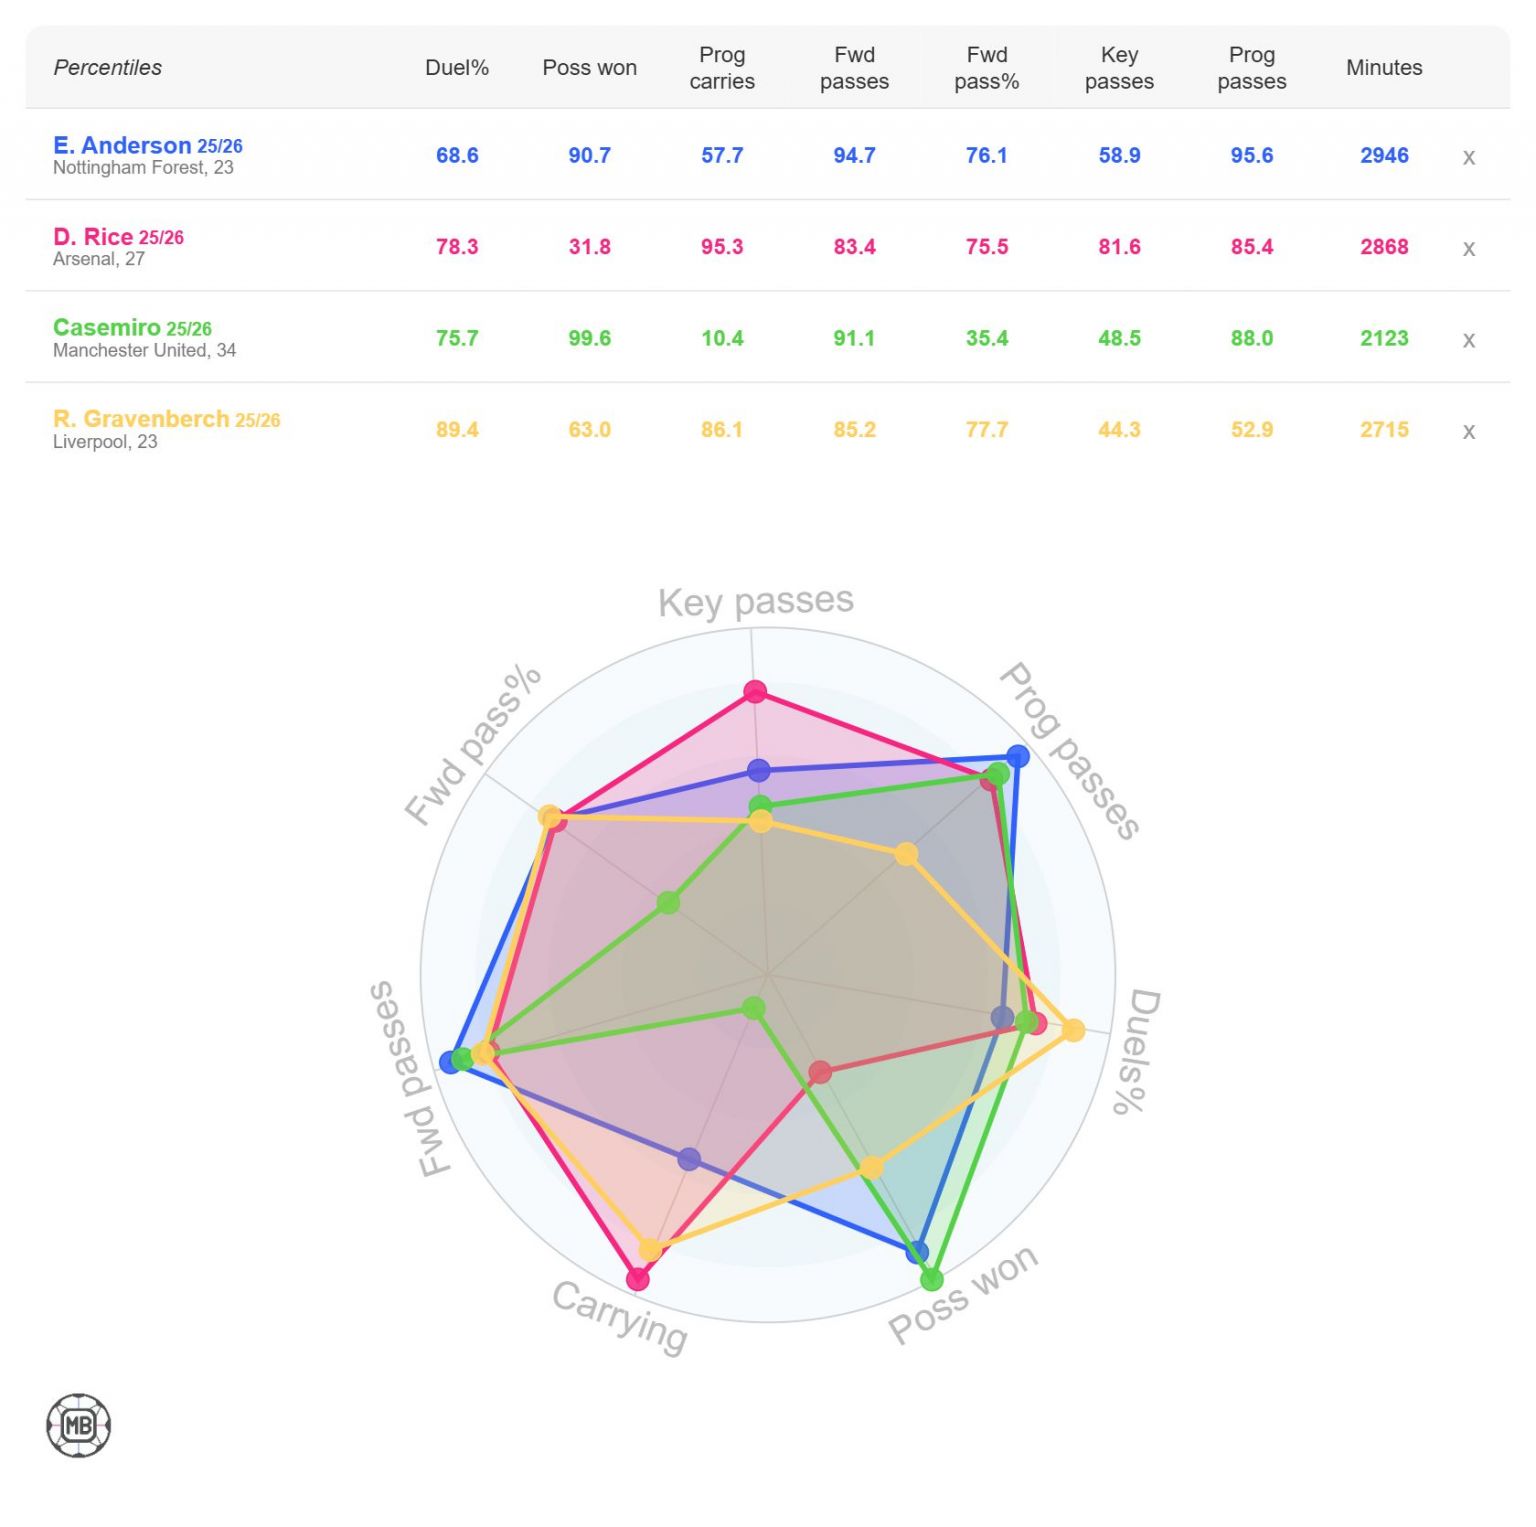Click Gravenberch's yellow Duels% radar point

(1073, 1030)
